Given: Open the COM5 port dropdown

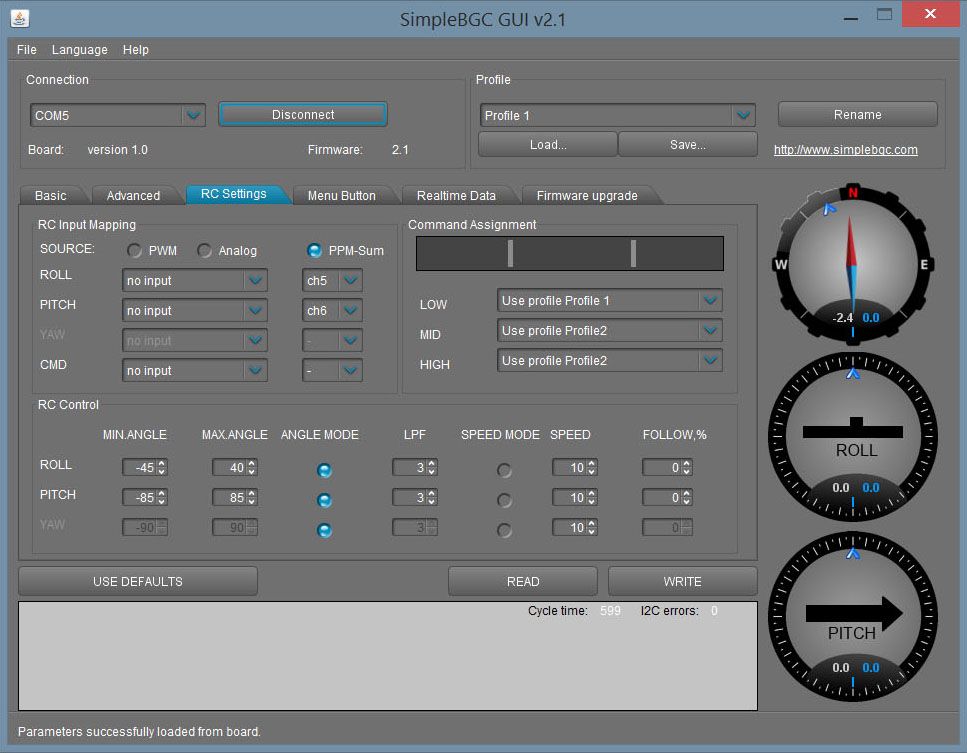Looking at the screenshot, I should (x=193, y=115).
